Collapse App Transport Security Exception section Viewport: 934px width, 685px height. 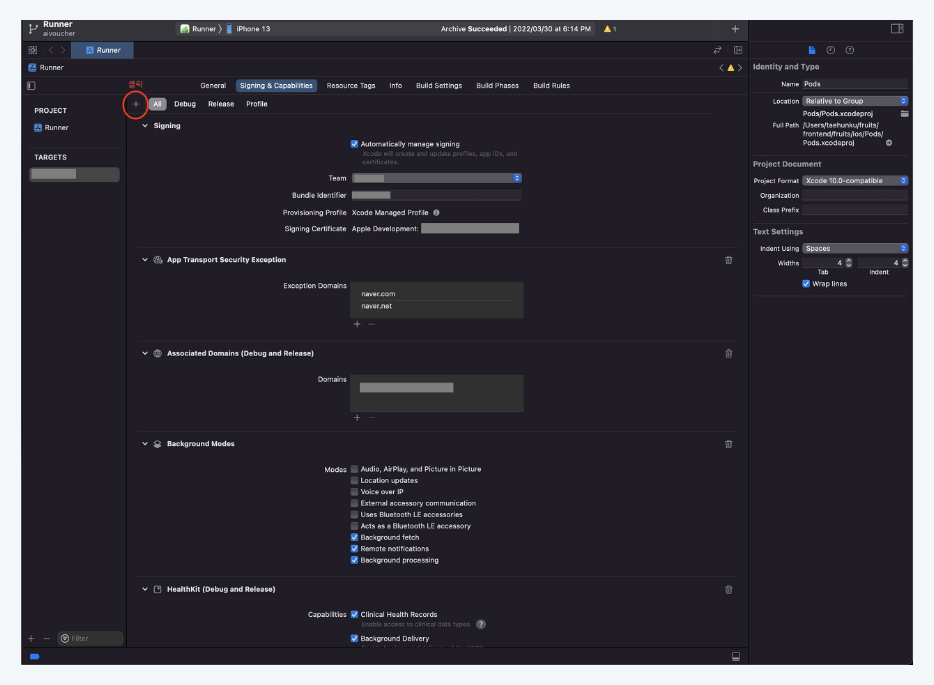(145, 260)
